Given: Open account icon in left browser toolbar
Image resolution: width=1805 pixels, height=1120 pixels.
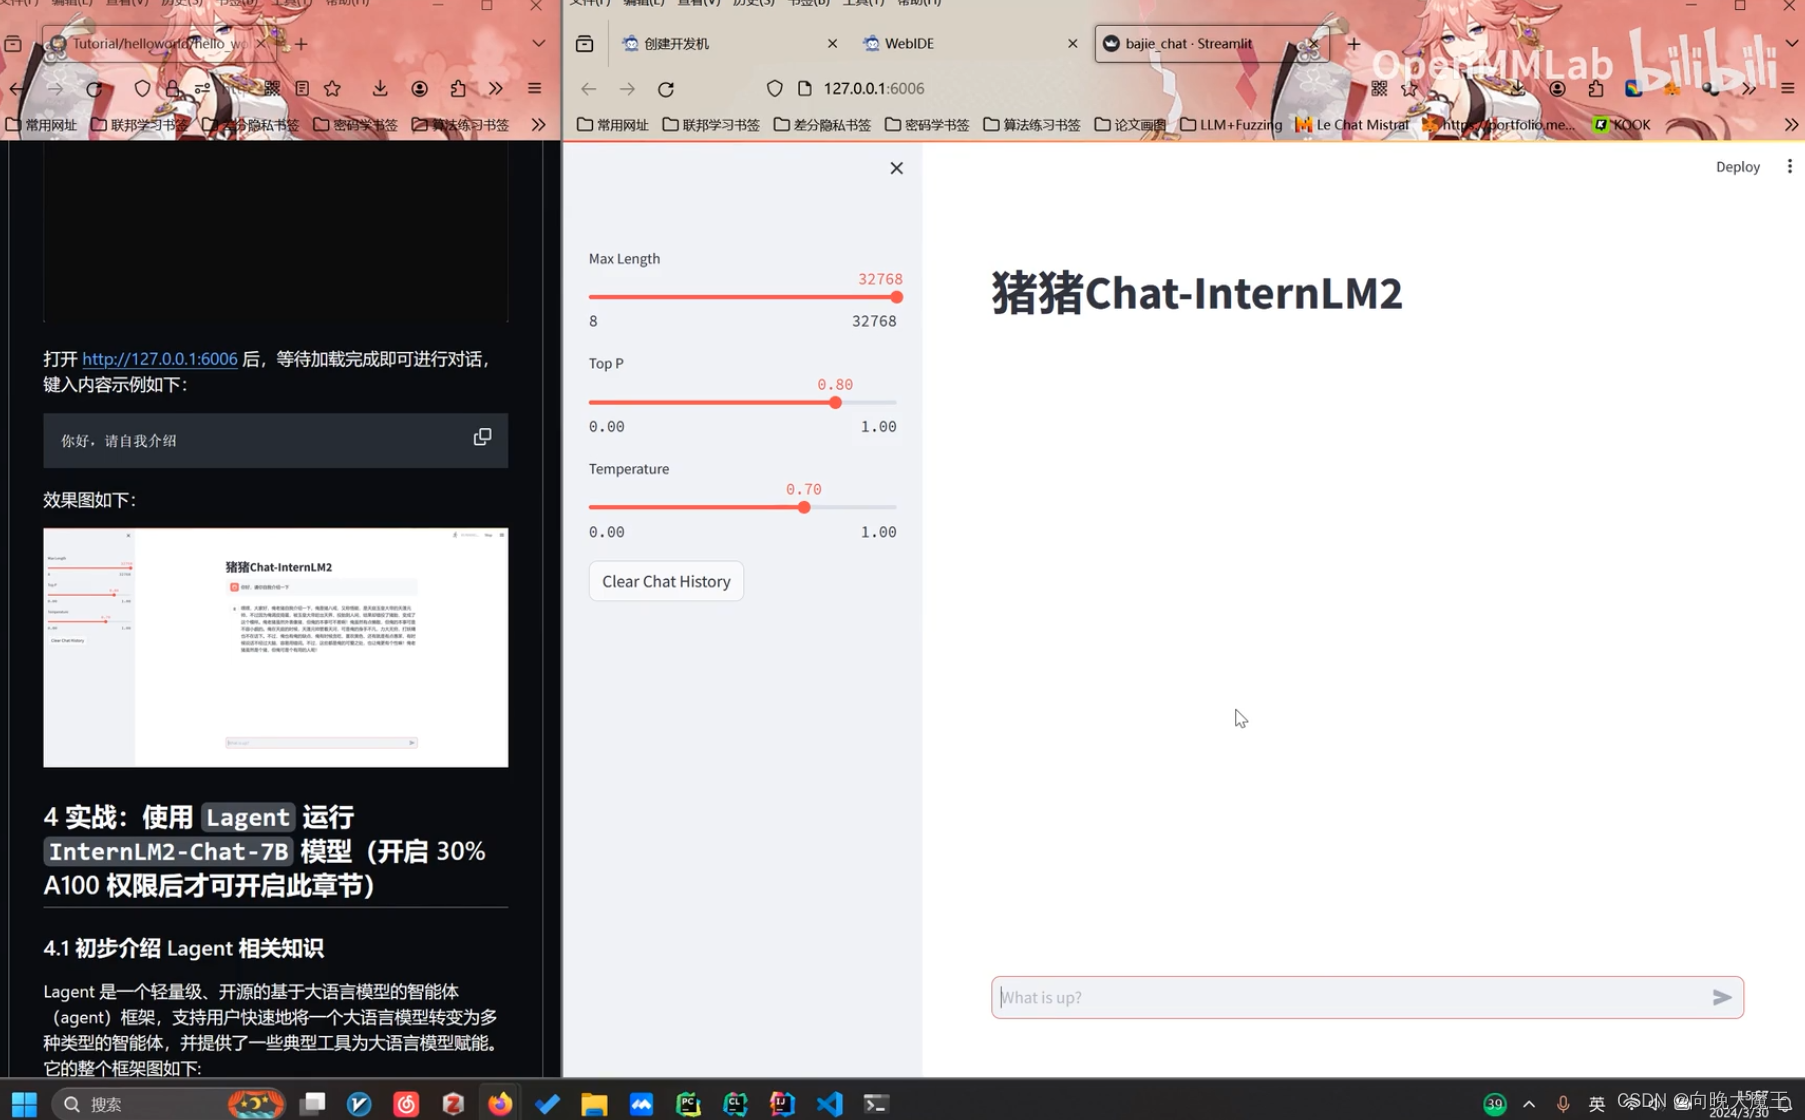Looking at the screenshot, I should coord(420,89).
